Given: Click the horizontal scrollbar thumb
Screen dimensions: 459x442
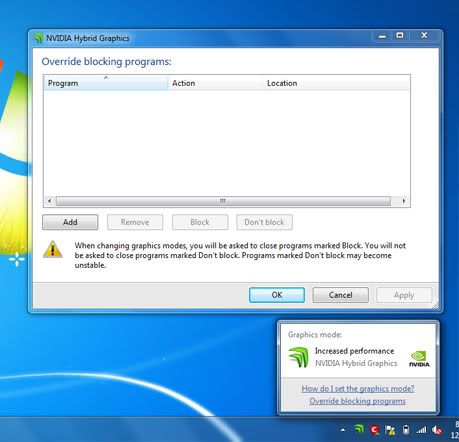Looking at the screenshot, I should click(x=223, y=201).
